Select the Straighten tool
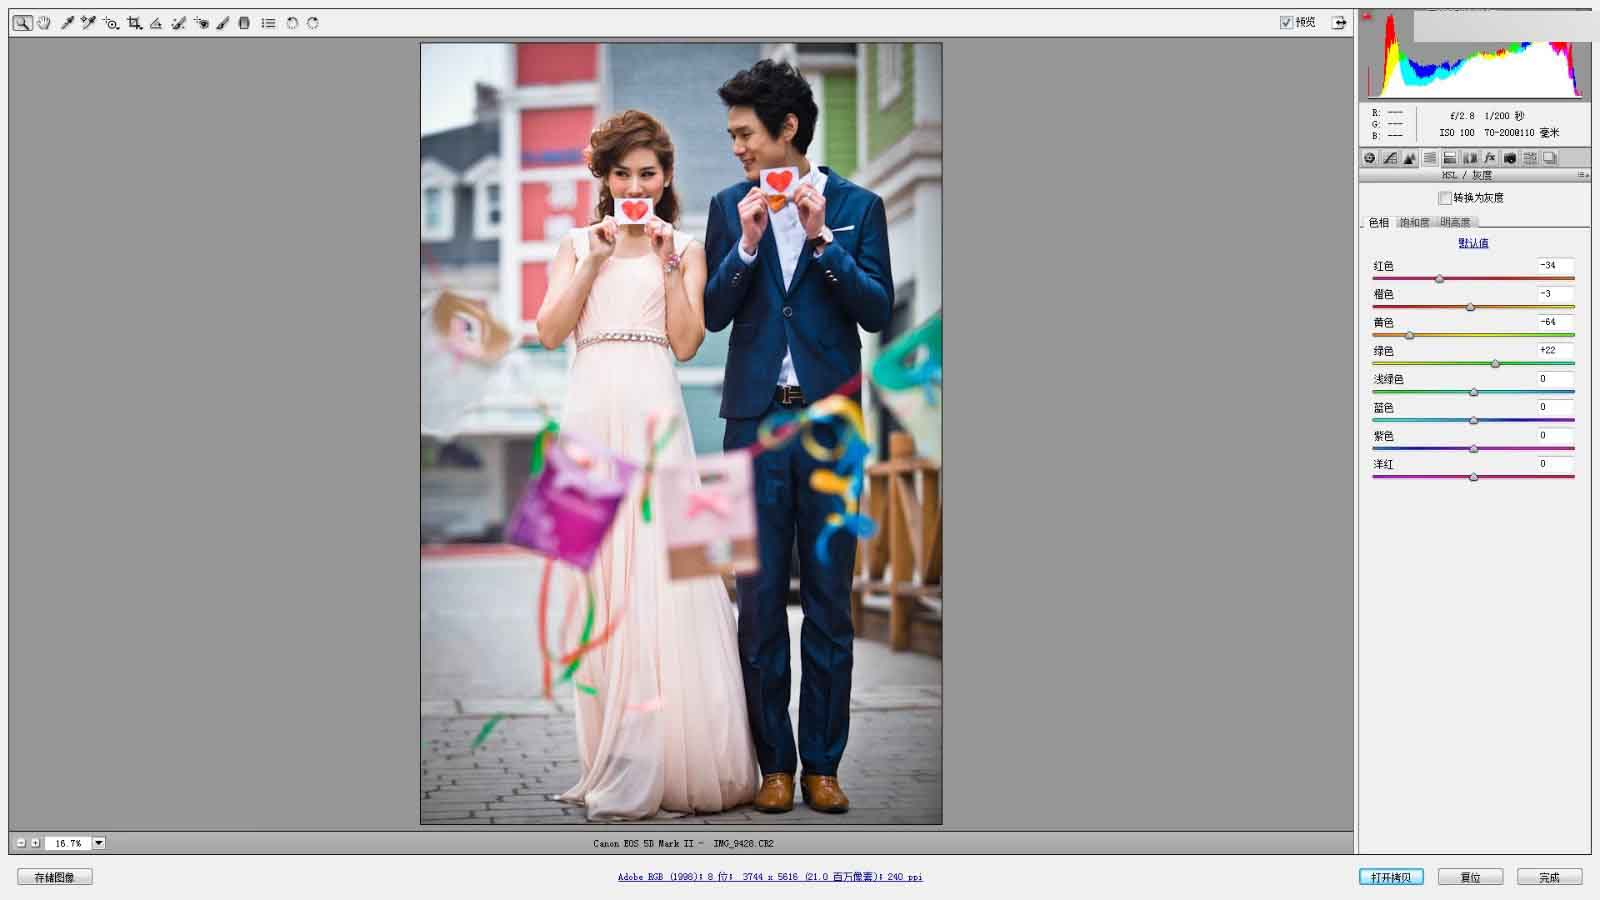This screenshot has height=900, width=1600. pos(156,23)
